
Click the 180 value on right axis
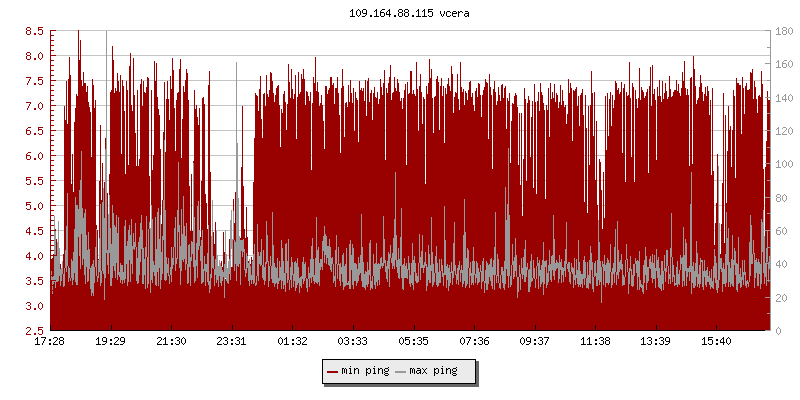click(x=783, y=31)
